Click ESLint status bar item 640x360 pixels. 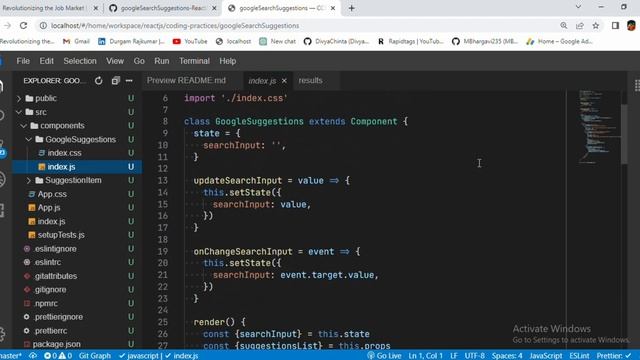click(x=579, y=356)
